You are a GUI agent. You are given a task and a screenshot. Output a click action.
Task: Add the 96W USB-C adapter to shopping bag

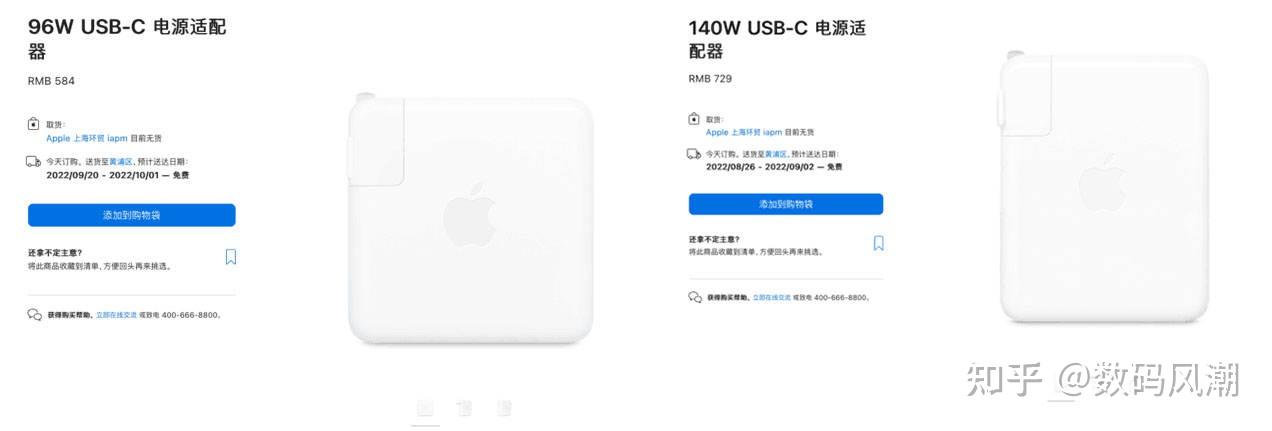[x=132, y=215]
